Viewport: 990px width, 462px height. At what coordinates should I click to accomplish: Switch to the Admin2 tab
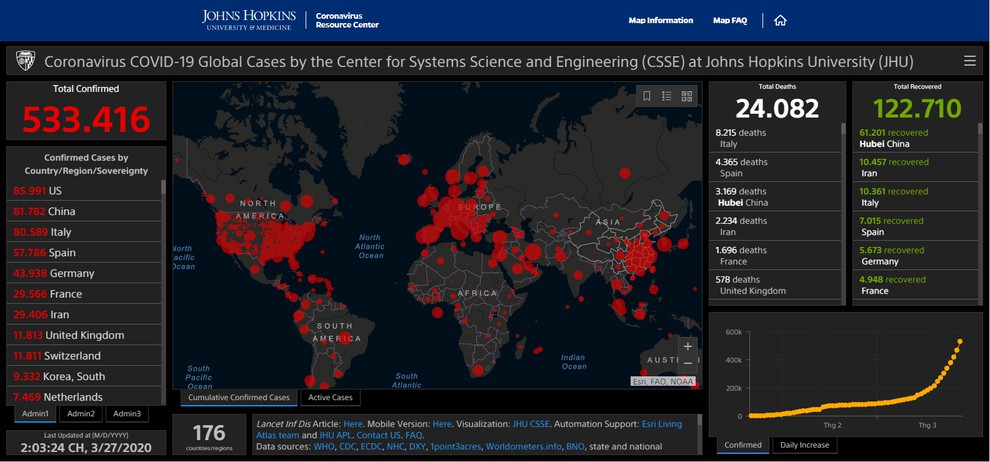(81, 414)
